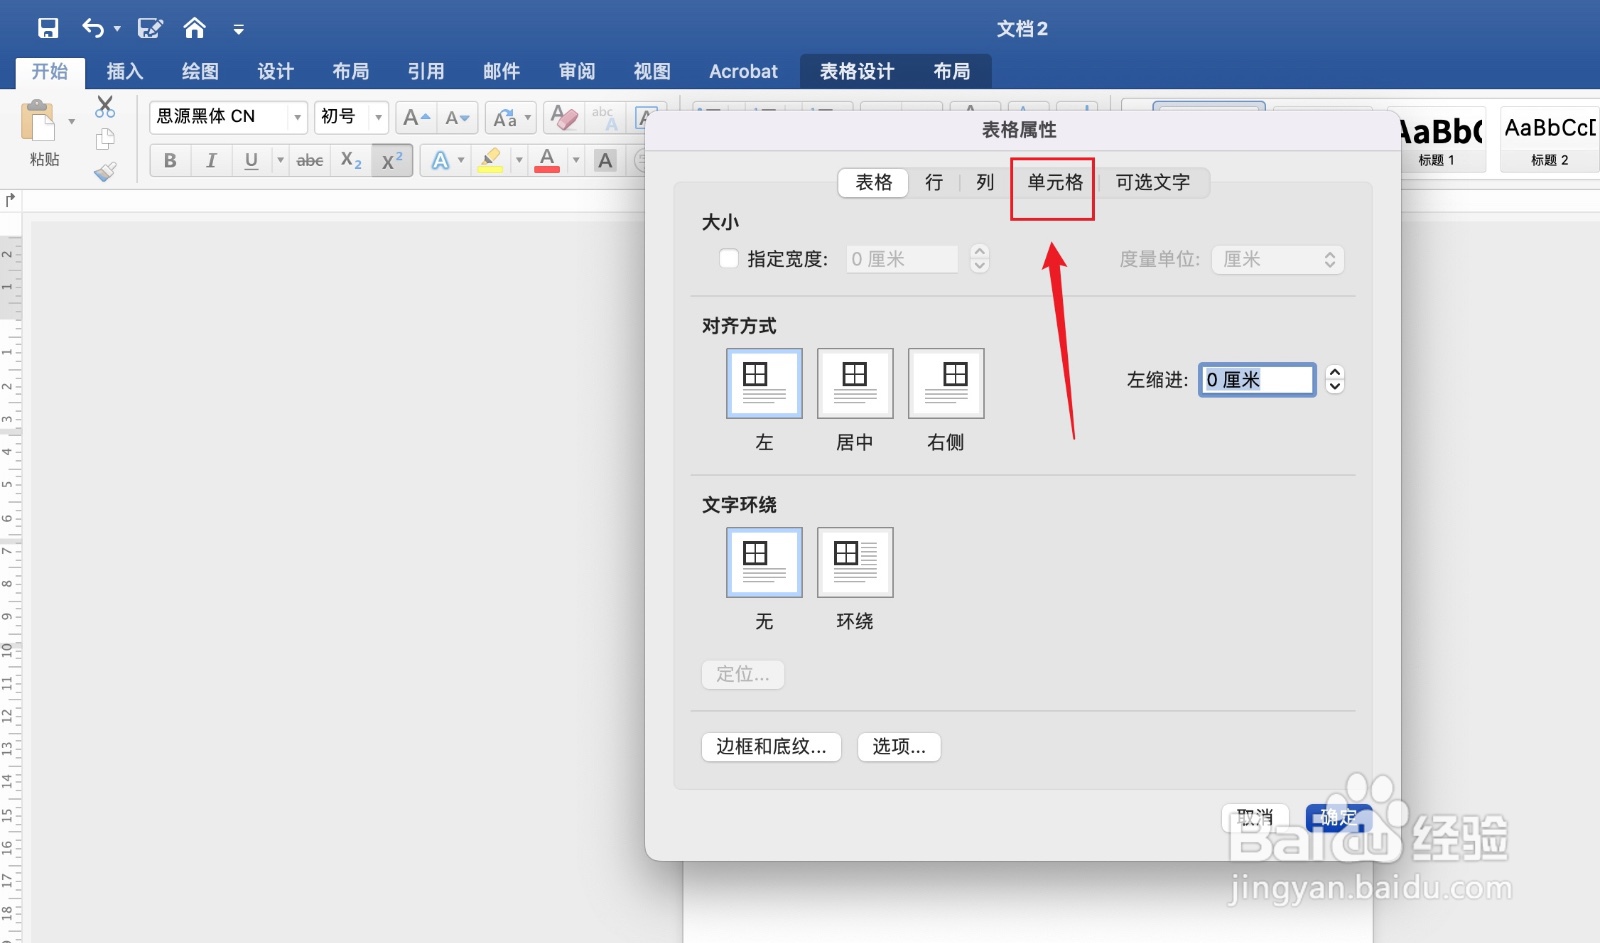1600x943 pixels.
Task: Toggle Strikethrough abc formatting
Action: click(x=310, y=160)
